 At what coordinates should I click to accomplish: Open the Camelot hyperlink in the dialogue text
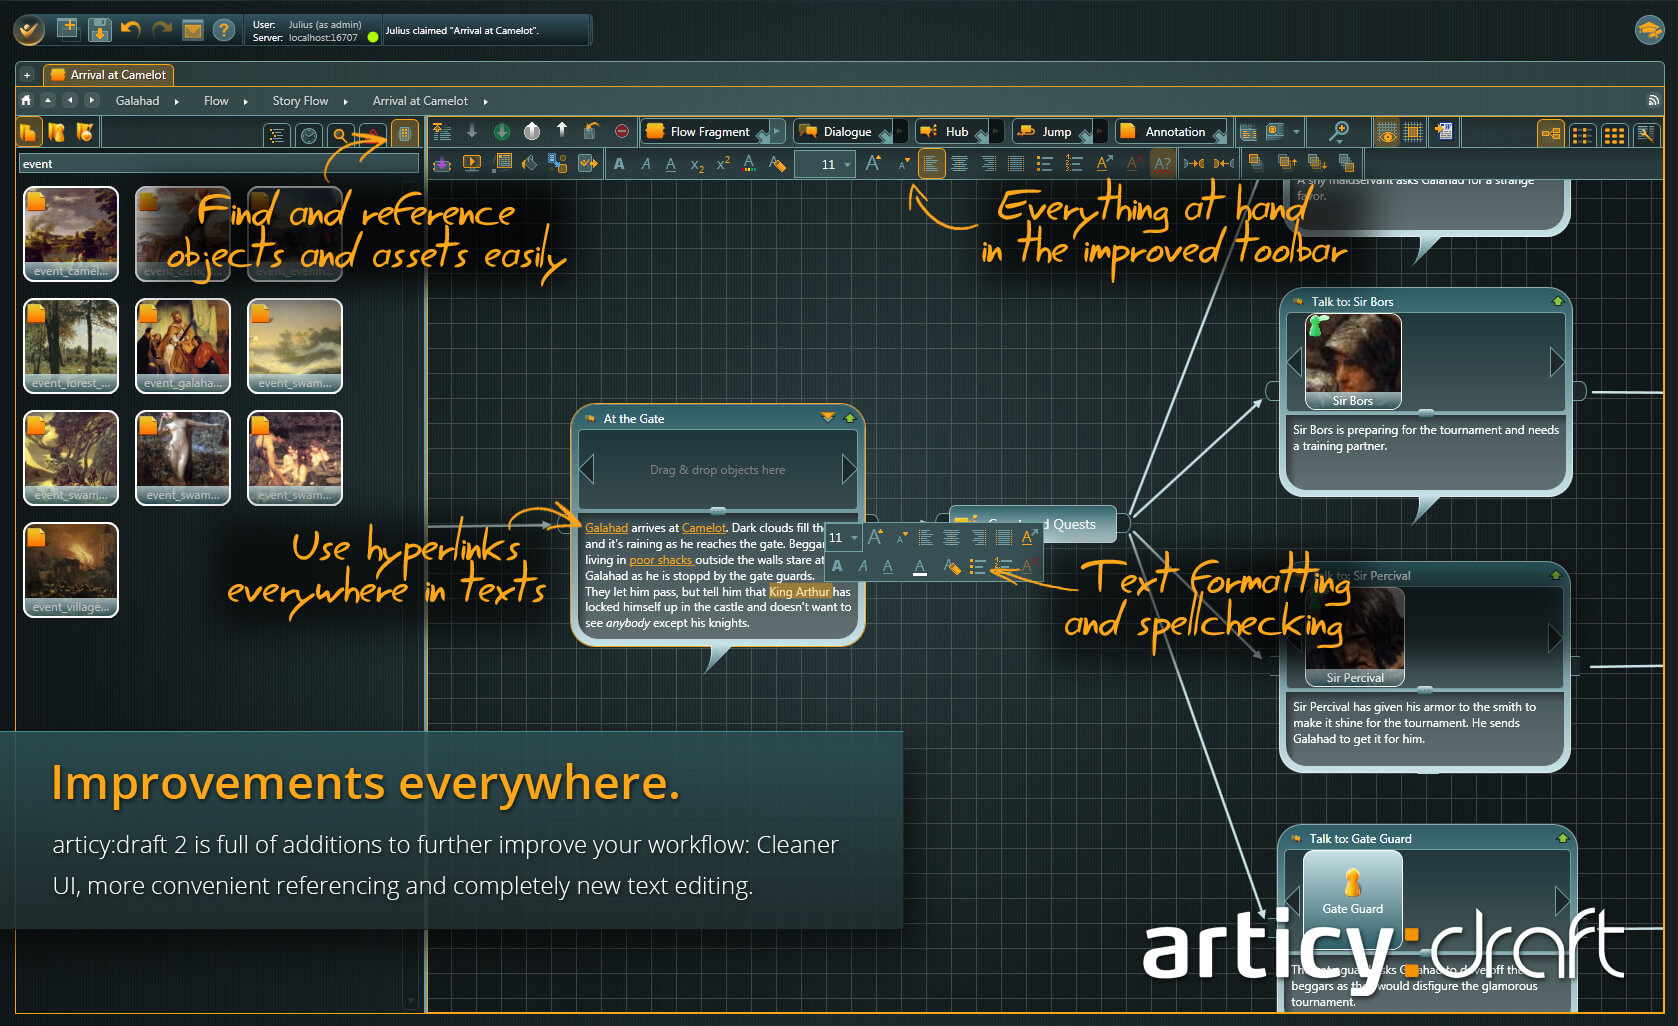point(703,527)
